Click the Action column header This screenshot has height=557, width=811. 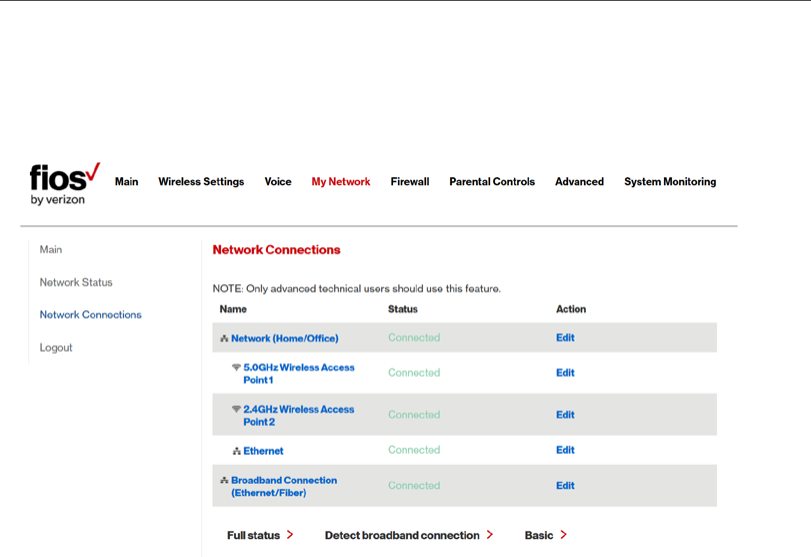[571, 309]
